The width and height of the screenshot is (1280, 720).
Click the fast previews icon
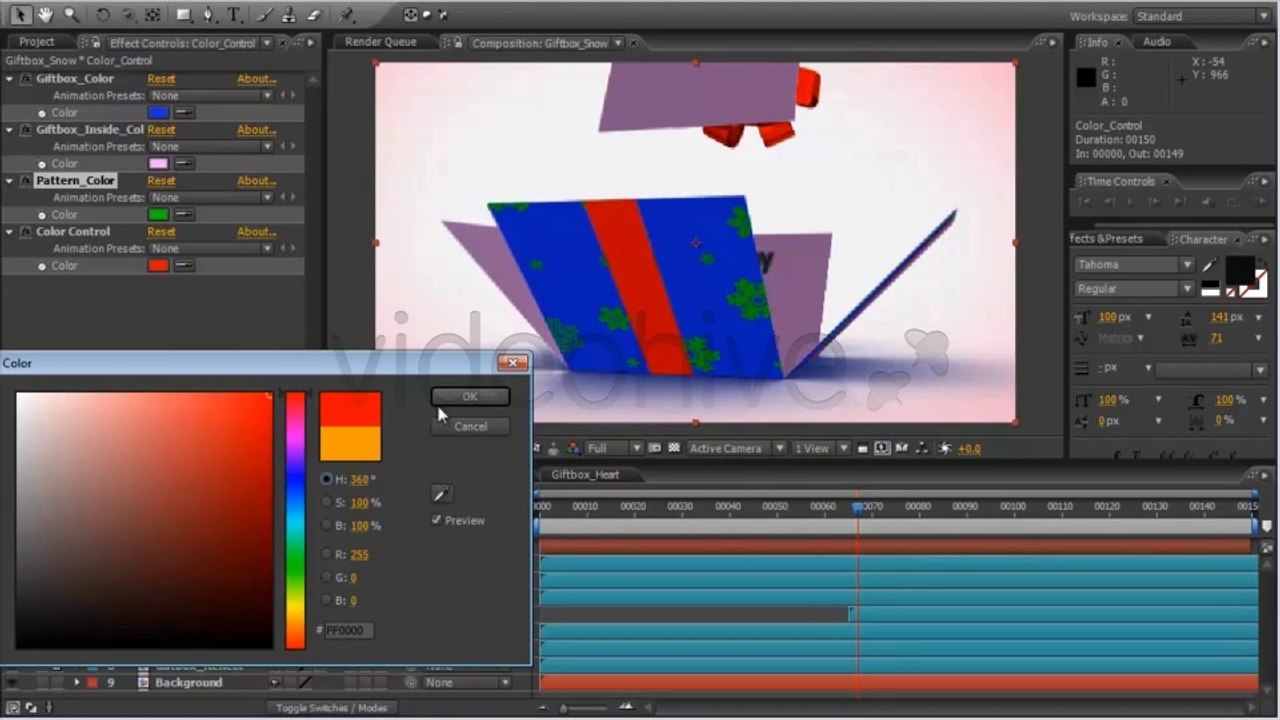pos(883,449)
